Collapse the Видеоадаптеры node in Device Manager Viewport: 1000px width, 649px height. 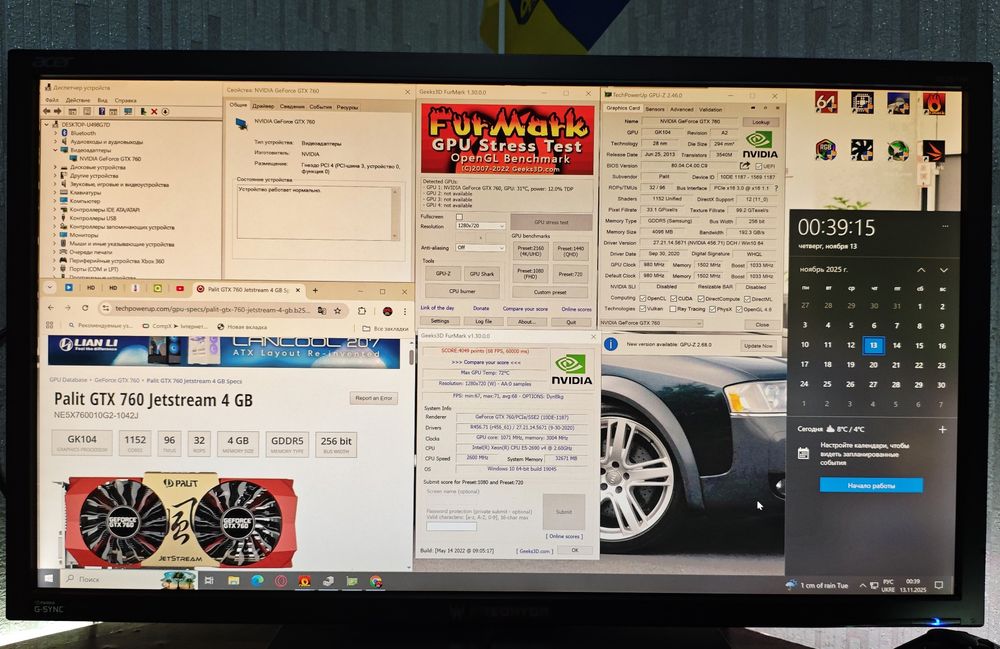[x=55, y=150]
